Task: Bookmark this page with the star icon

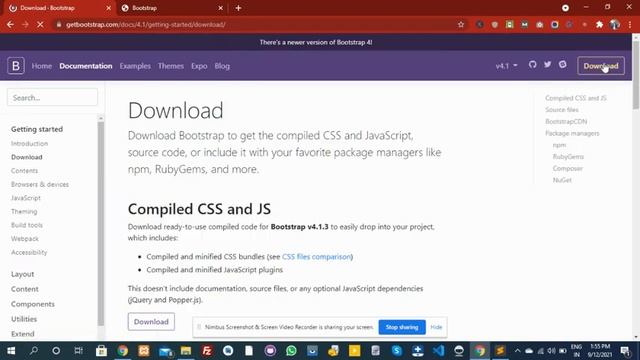Action: (x=461, y=24)
